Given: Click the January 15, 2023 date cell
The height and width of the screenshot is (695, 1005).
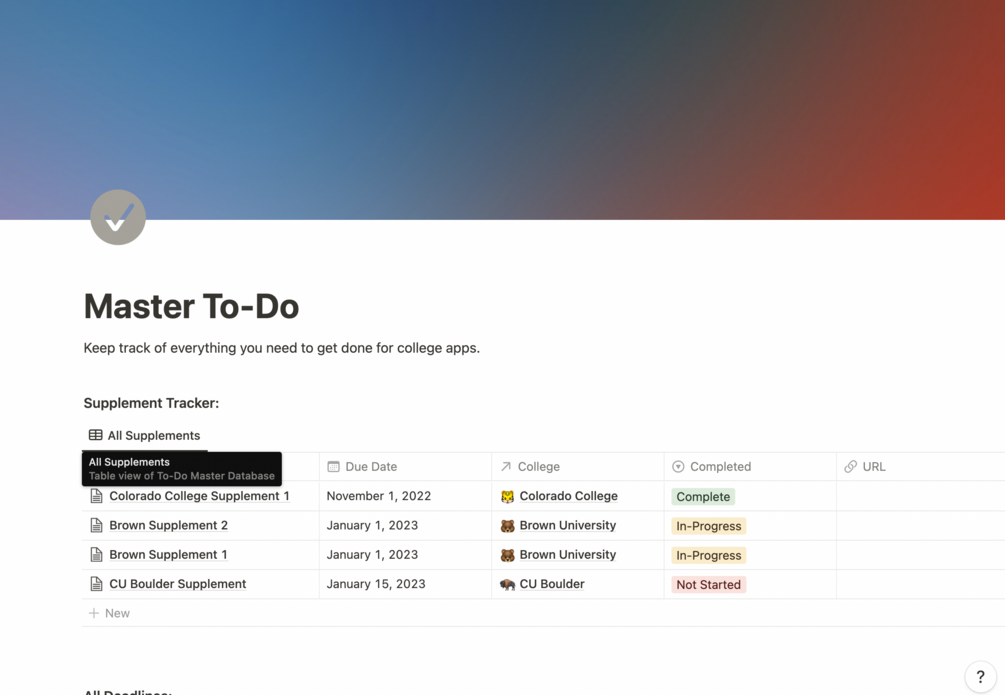Looking at the screenshot, I should point(405,584).
